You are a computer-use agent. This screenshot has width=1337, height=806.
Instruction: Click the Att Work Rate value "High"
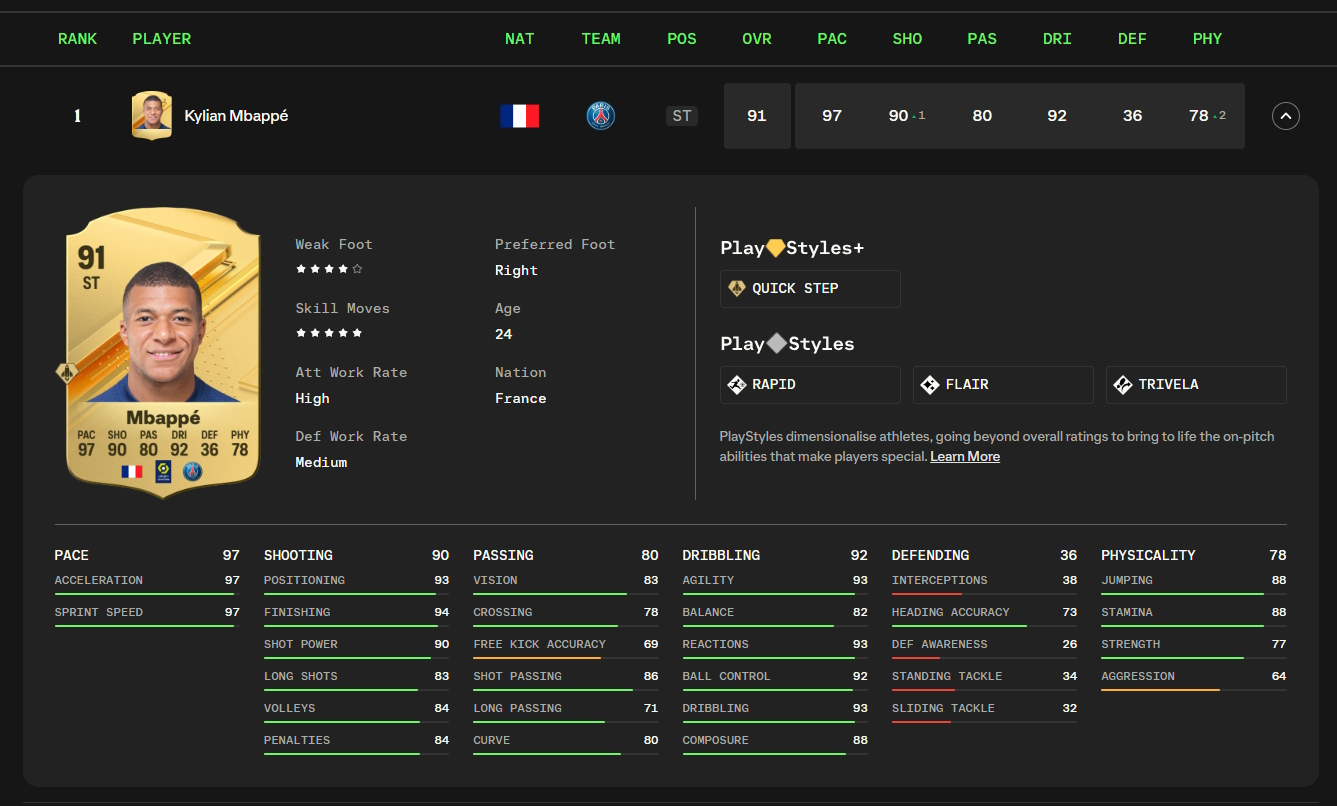[x=313, y=399]
